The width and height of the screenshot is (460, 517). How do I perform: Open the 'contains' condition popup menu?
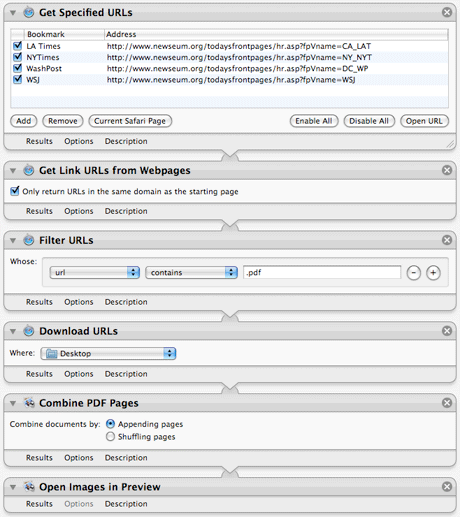click(x=191, y=272)
